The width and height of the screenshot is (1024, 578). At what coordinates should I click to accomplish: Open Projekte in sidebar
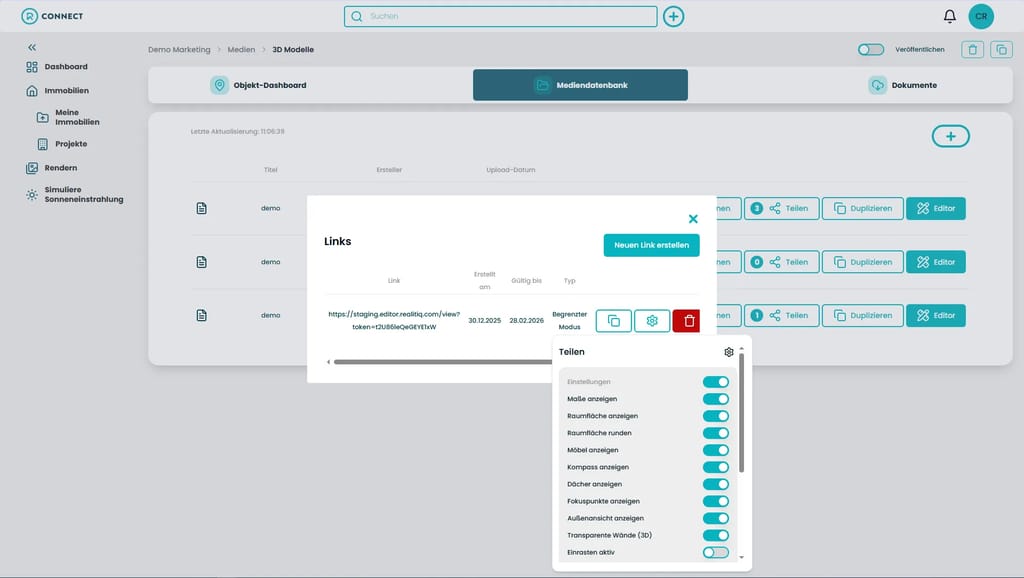coord(62,144)
